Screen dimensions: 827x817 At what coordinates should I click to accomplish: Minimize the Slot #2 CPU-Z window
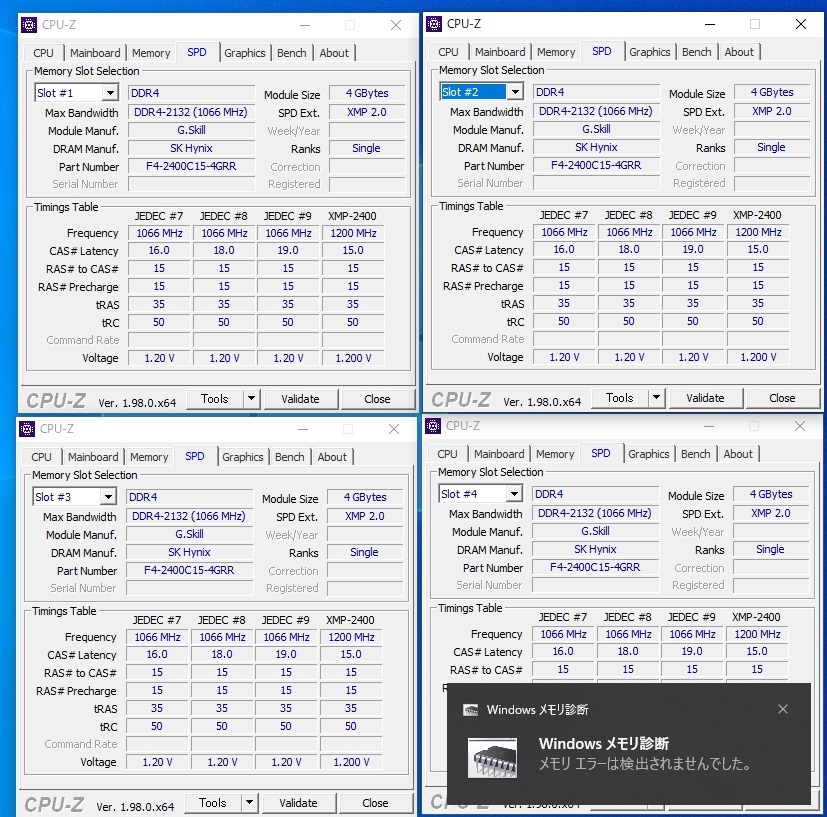[710, 24]
